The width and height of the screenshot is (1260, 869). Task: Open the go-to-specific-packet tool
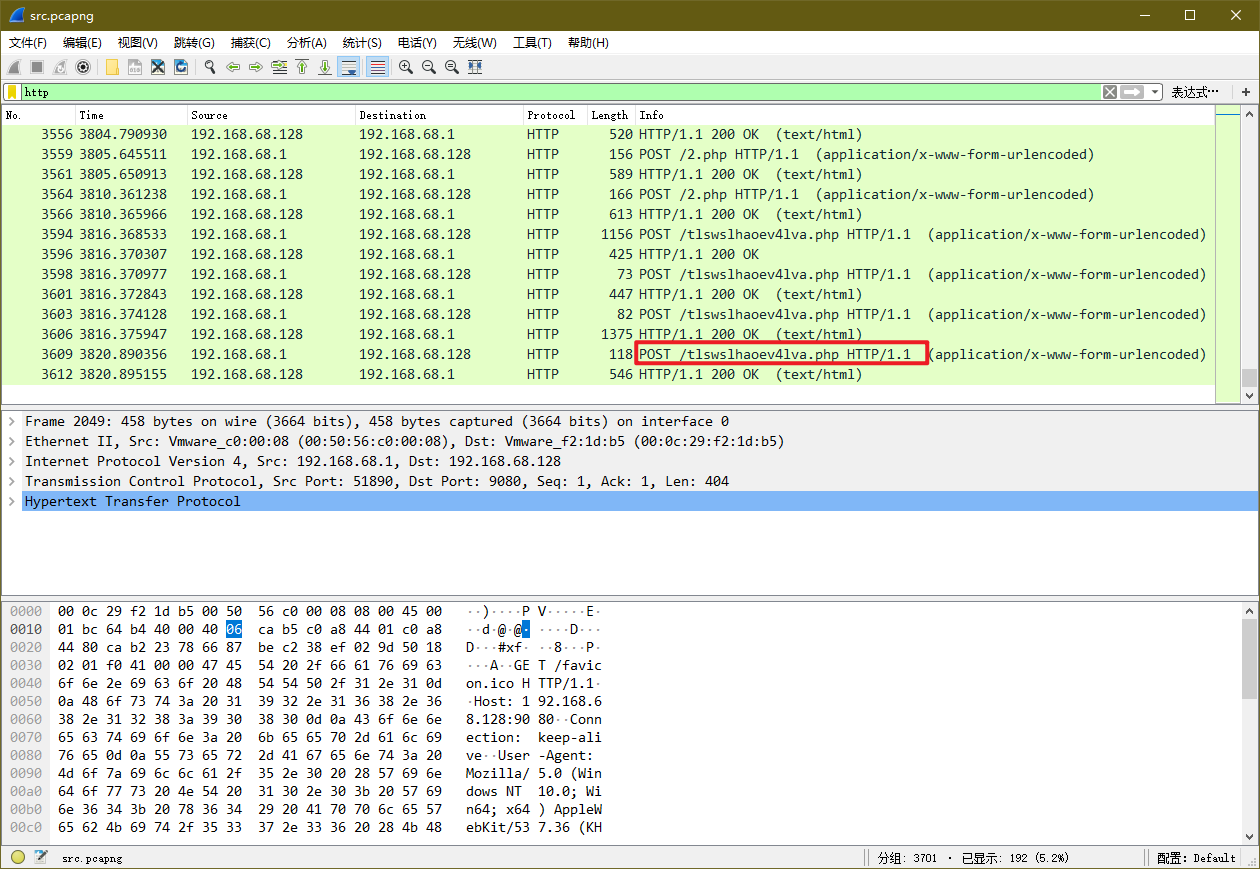[x=279, y=67]
